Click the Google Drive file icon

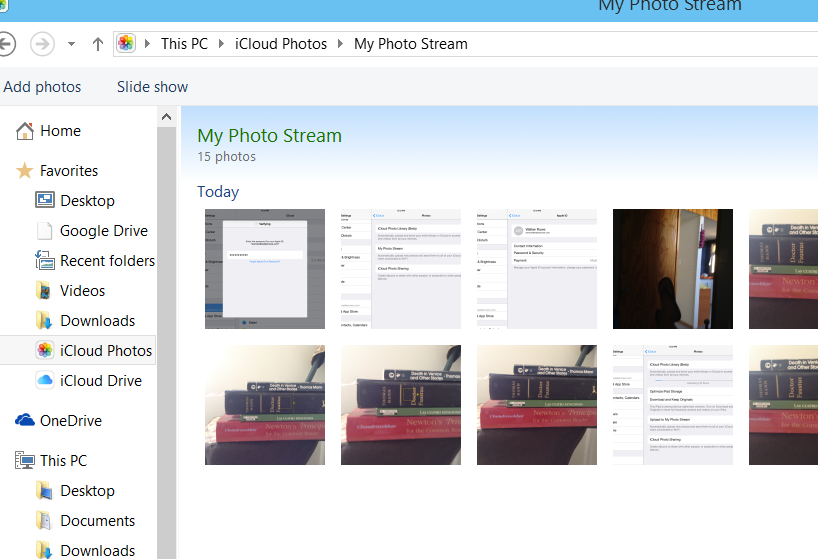(x=44, y=230)
